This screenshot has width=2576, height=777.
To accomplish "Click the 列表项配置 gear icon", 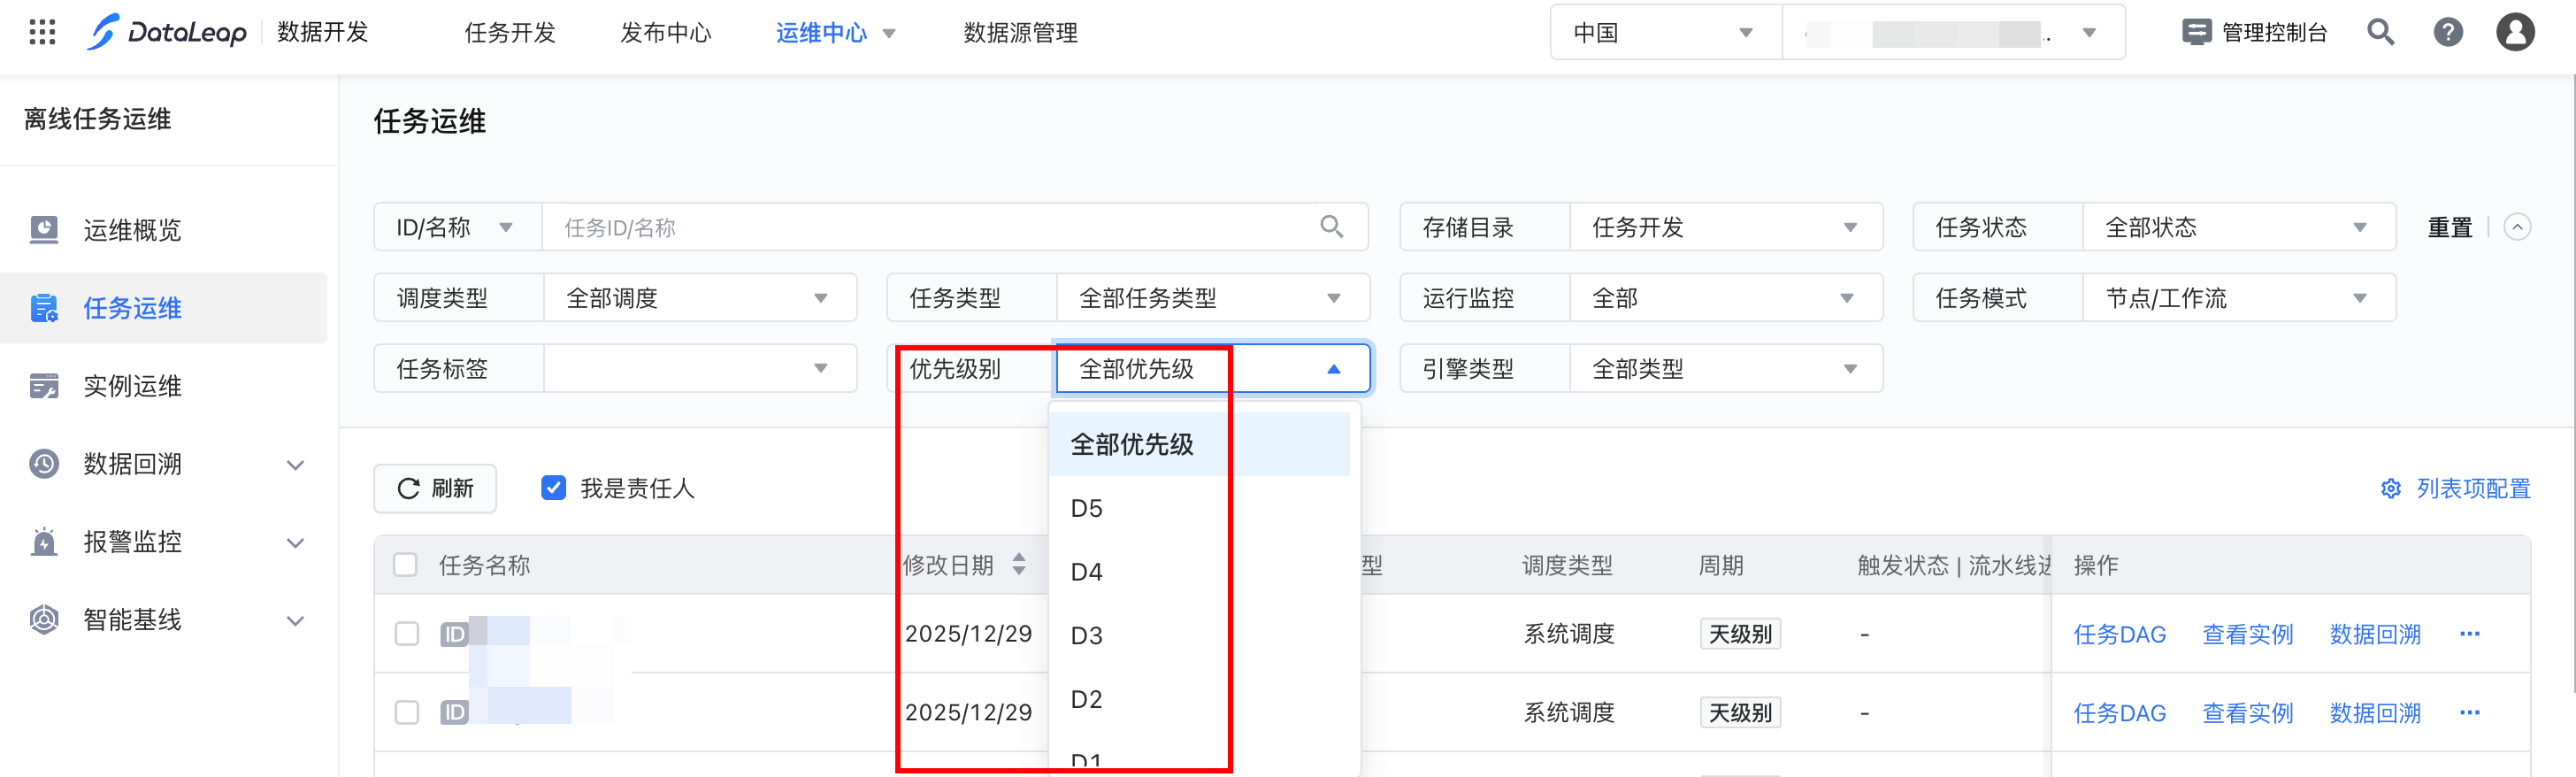I will pos(2390,488).
